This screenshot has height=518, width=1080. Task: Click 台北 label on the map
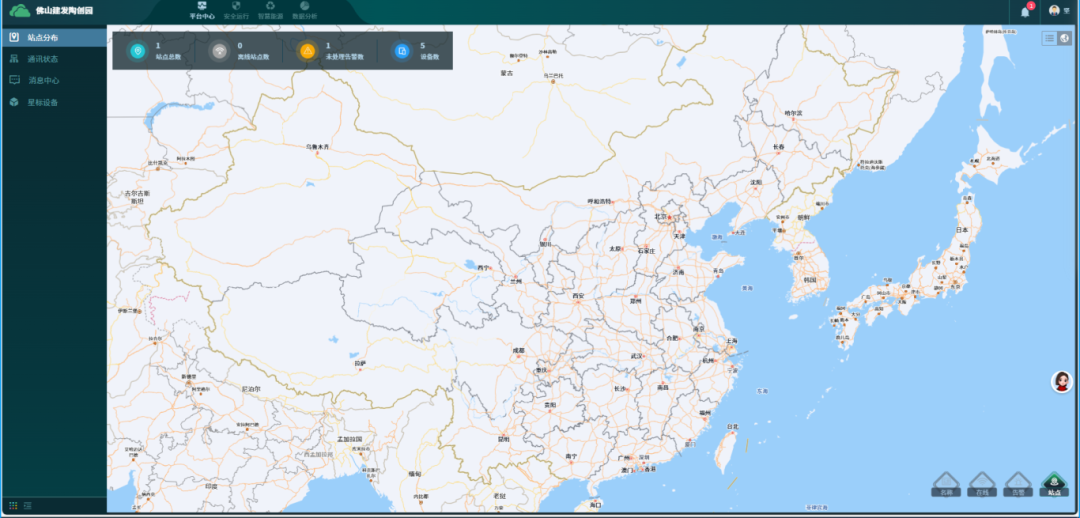pos(732,426)
